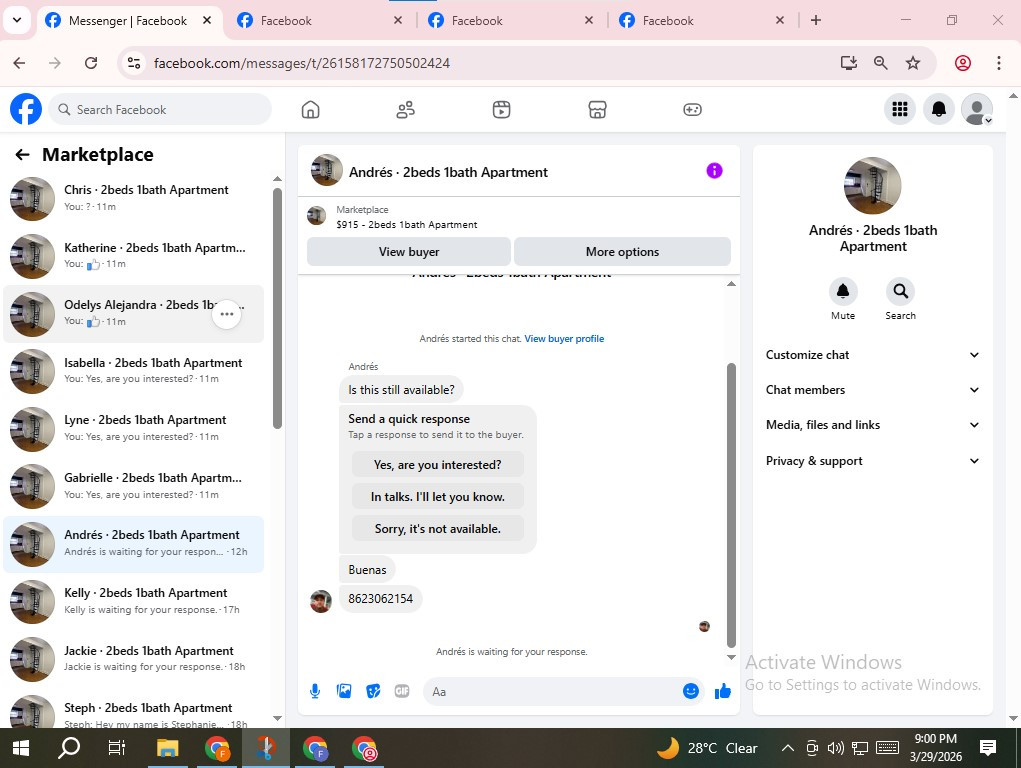Viewport: 1021px width, 768px height.
Task: Open the Facebook notifications bell
Action: pyautogui.click(x=938, y=109)
